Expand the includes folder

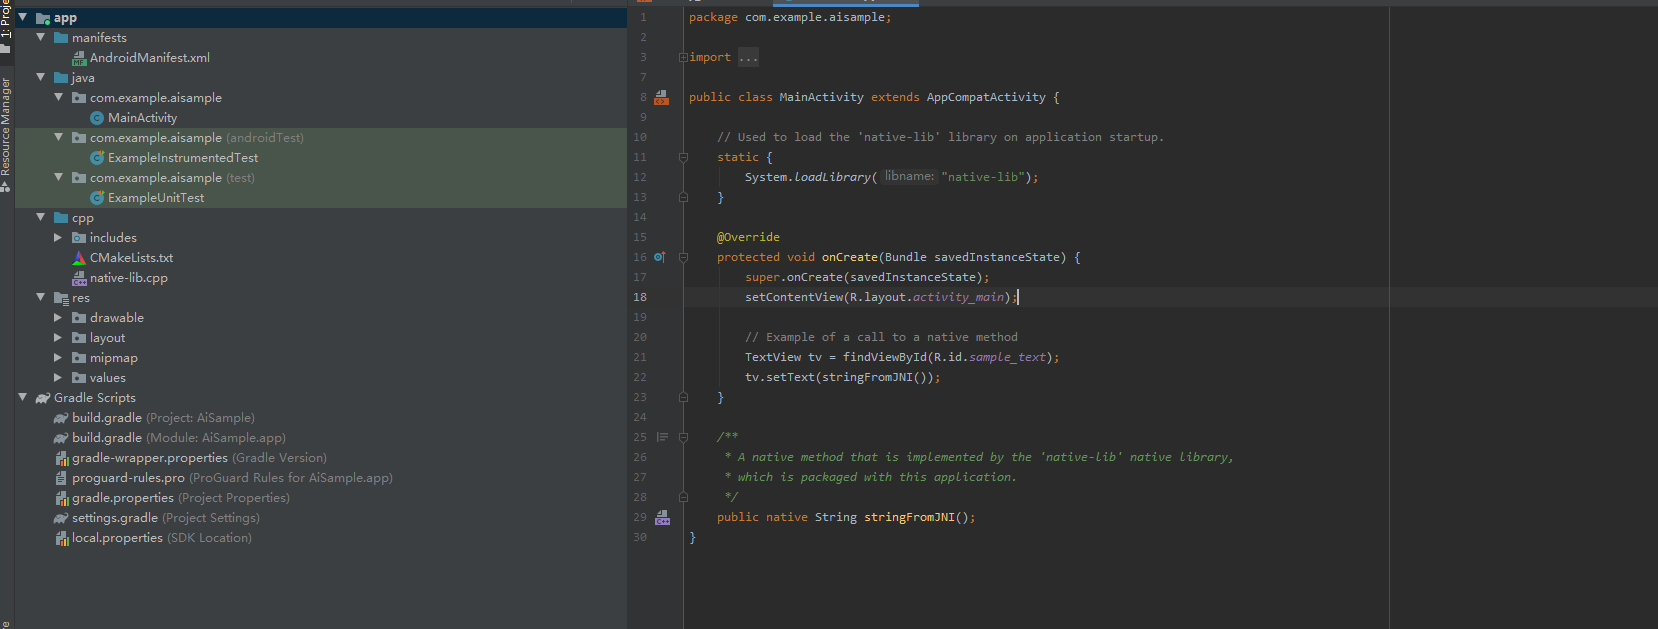(x=58, y=237)
